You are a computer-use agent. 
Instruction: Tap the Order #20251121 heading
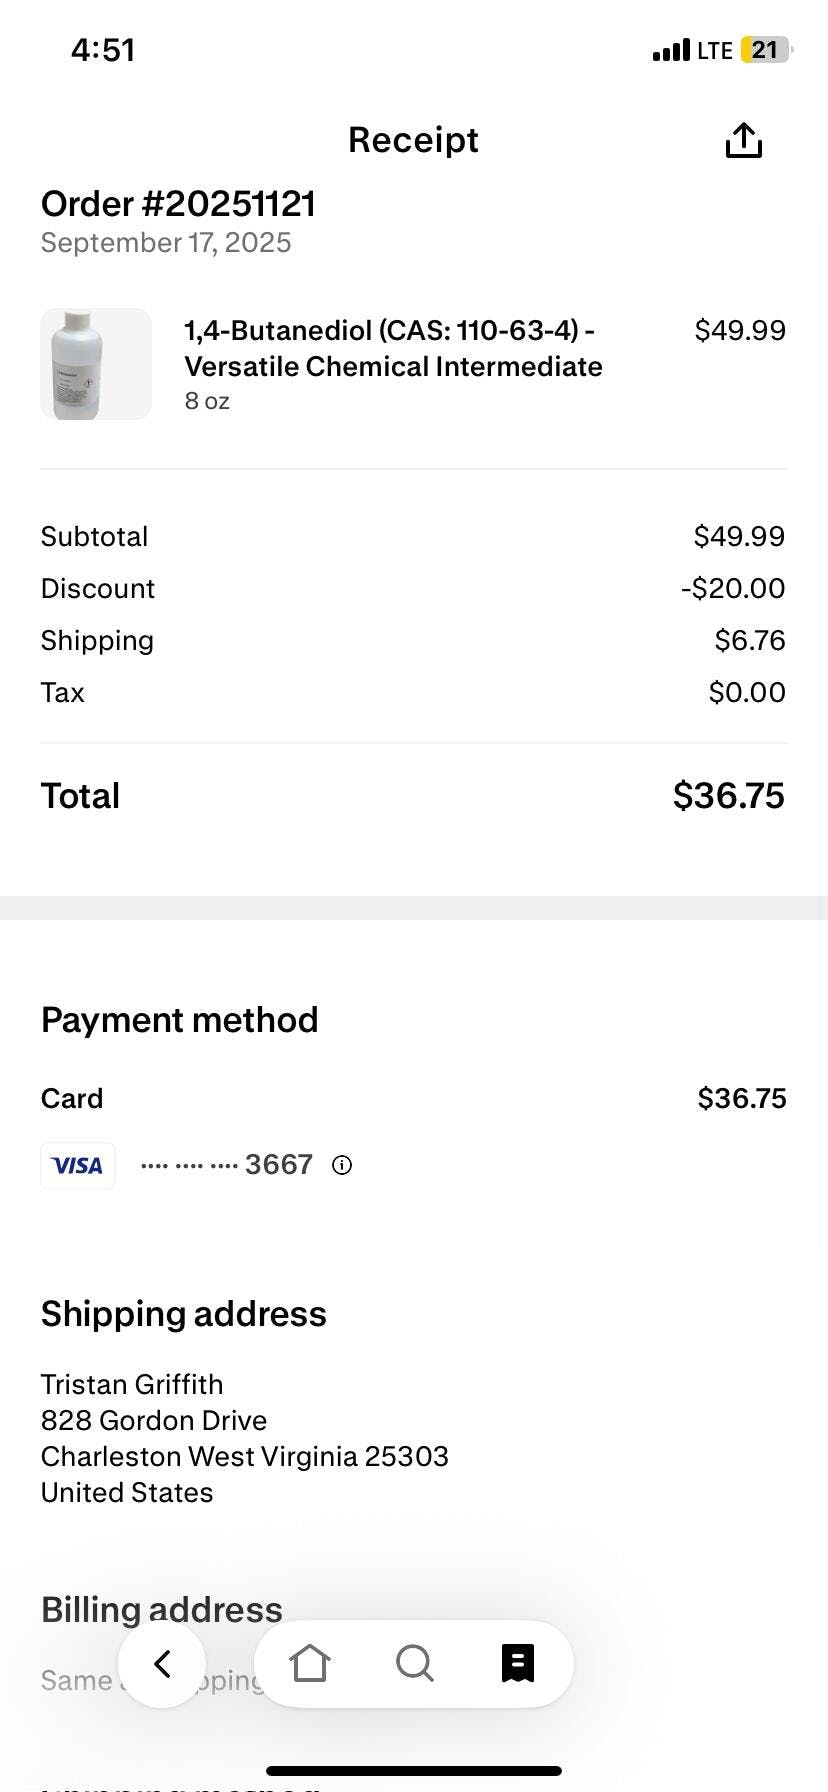(x=178, y=204)
